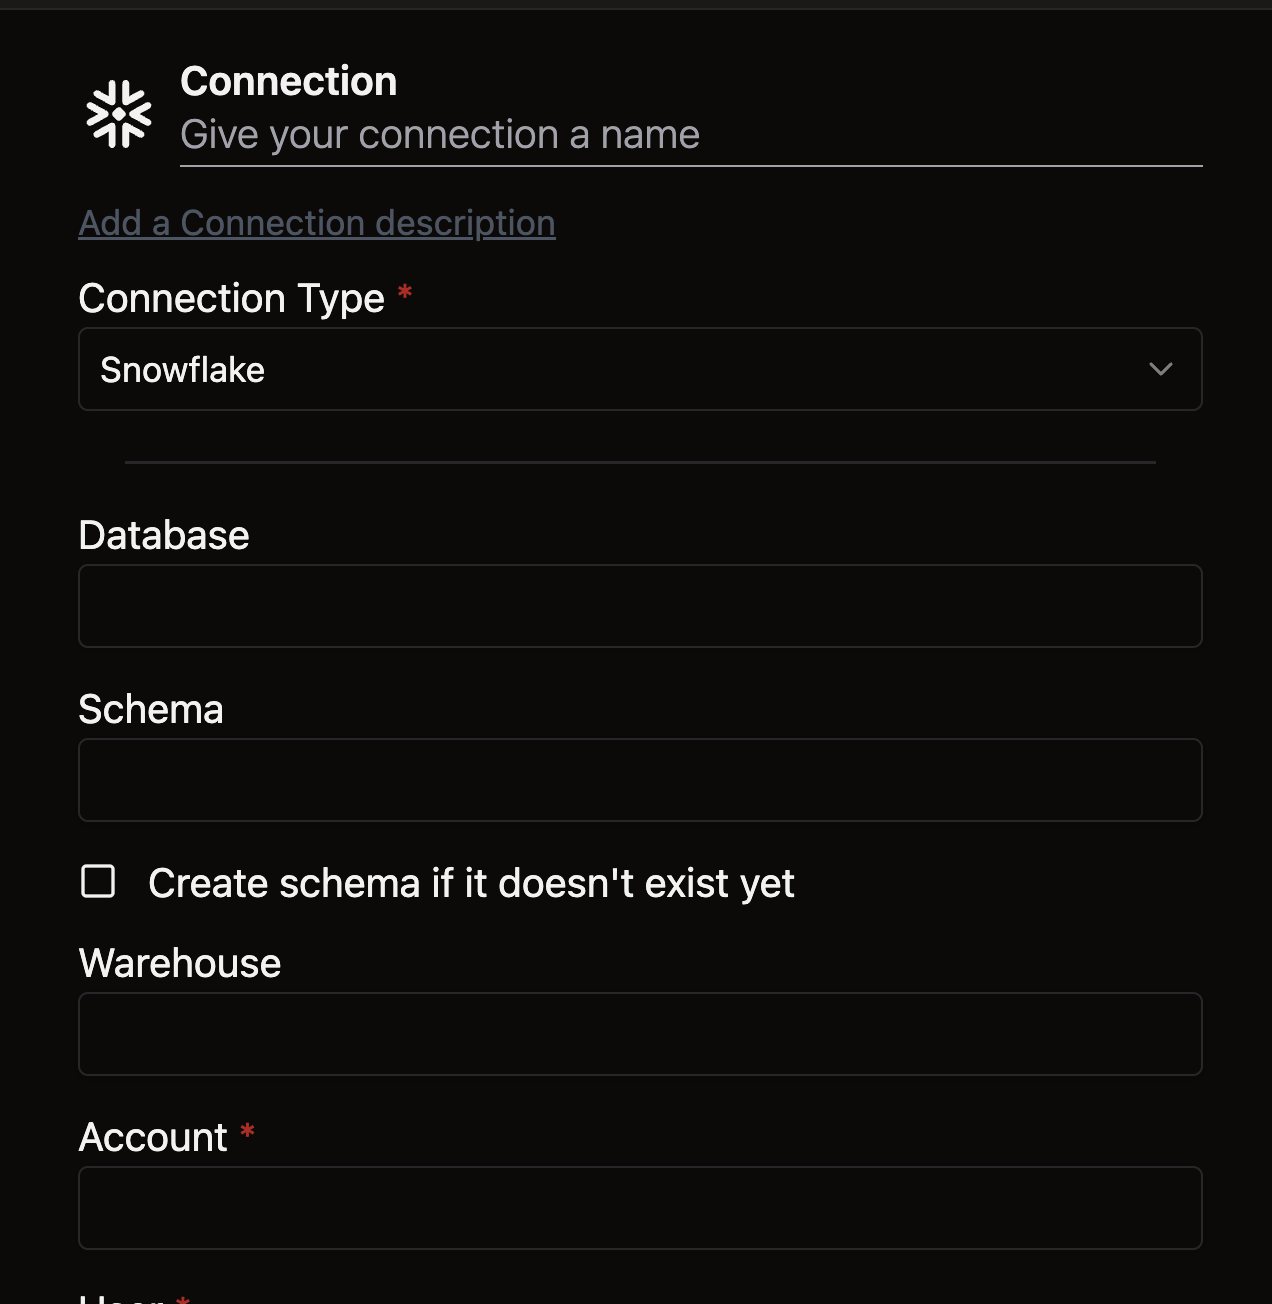Click the red asterisk beside Connection Type
Screen dimensions: 1272x1304
[x=405, y=292]
